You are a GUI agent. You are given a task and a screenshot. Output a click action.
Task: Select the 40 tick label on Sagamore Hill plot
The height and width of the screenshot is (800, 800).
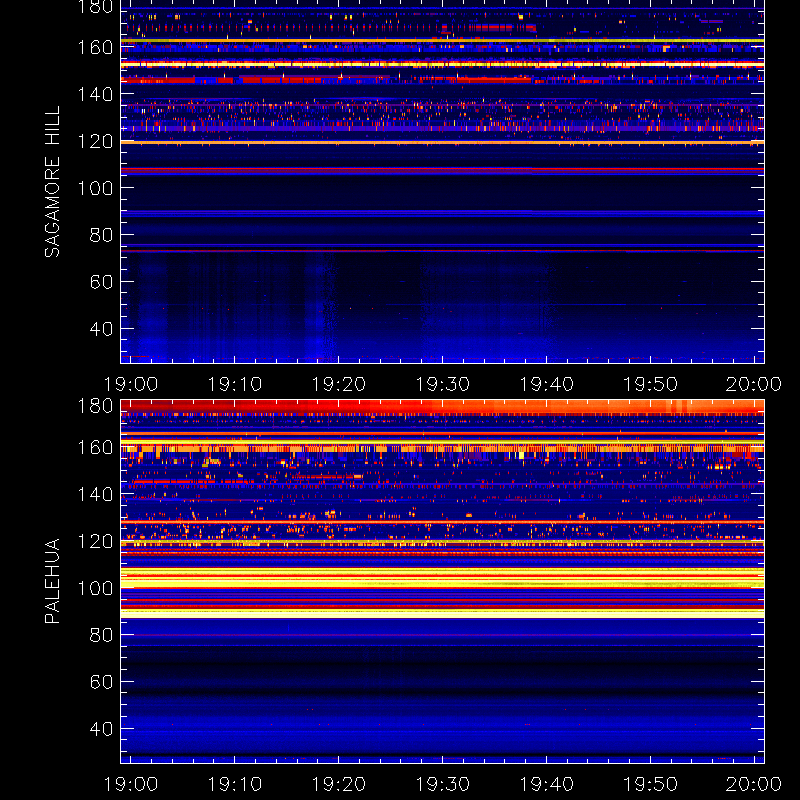[101, 329]
